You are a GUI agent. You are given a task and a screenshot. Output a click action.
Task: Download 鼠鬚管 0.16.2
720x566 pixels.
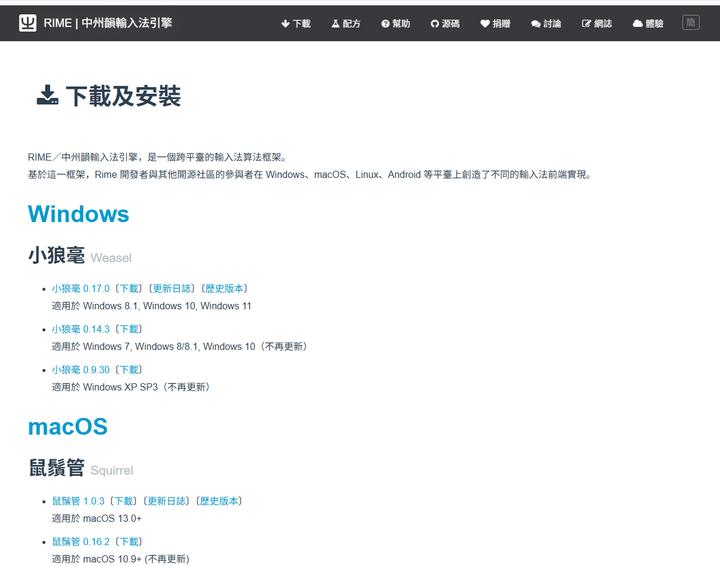129,542
